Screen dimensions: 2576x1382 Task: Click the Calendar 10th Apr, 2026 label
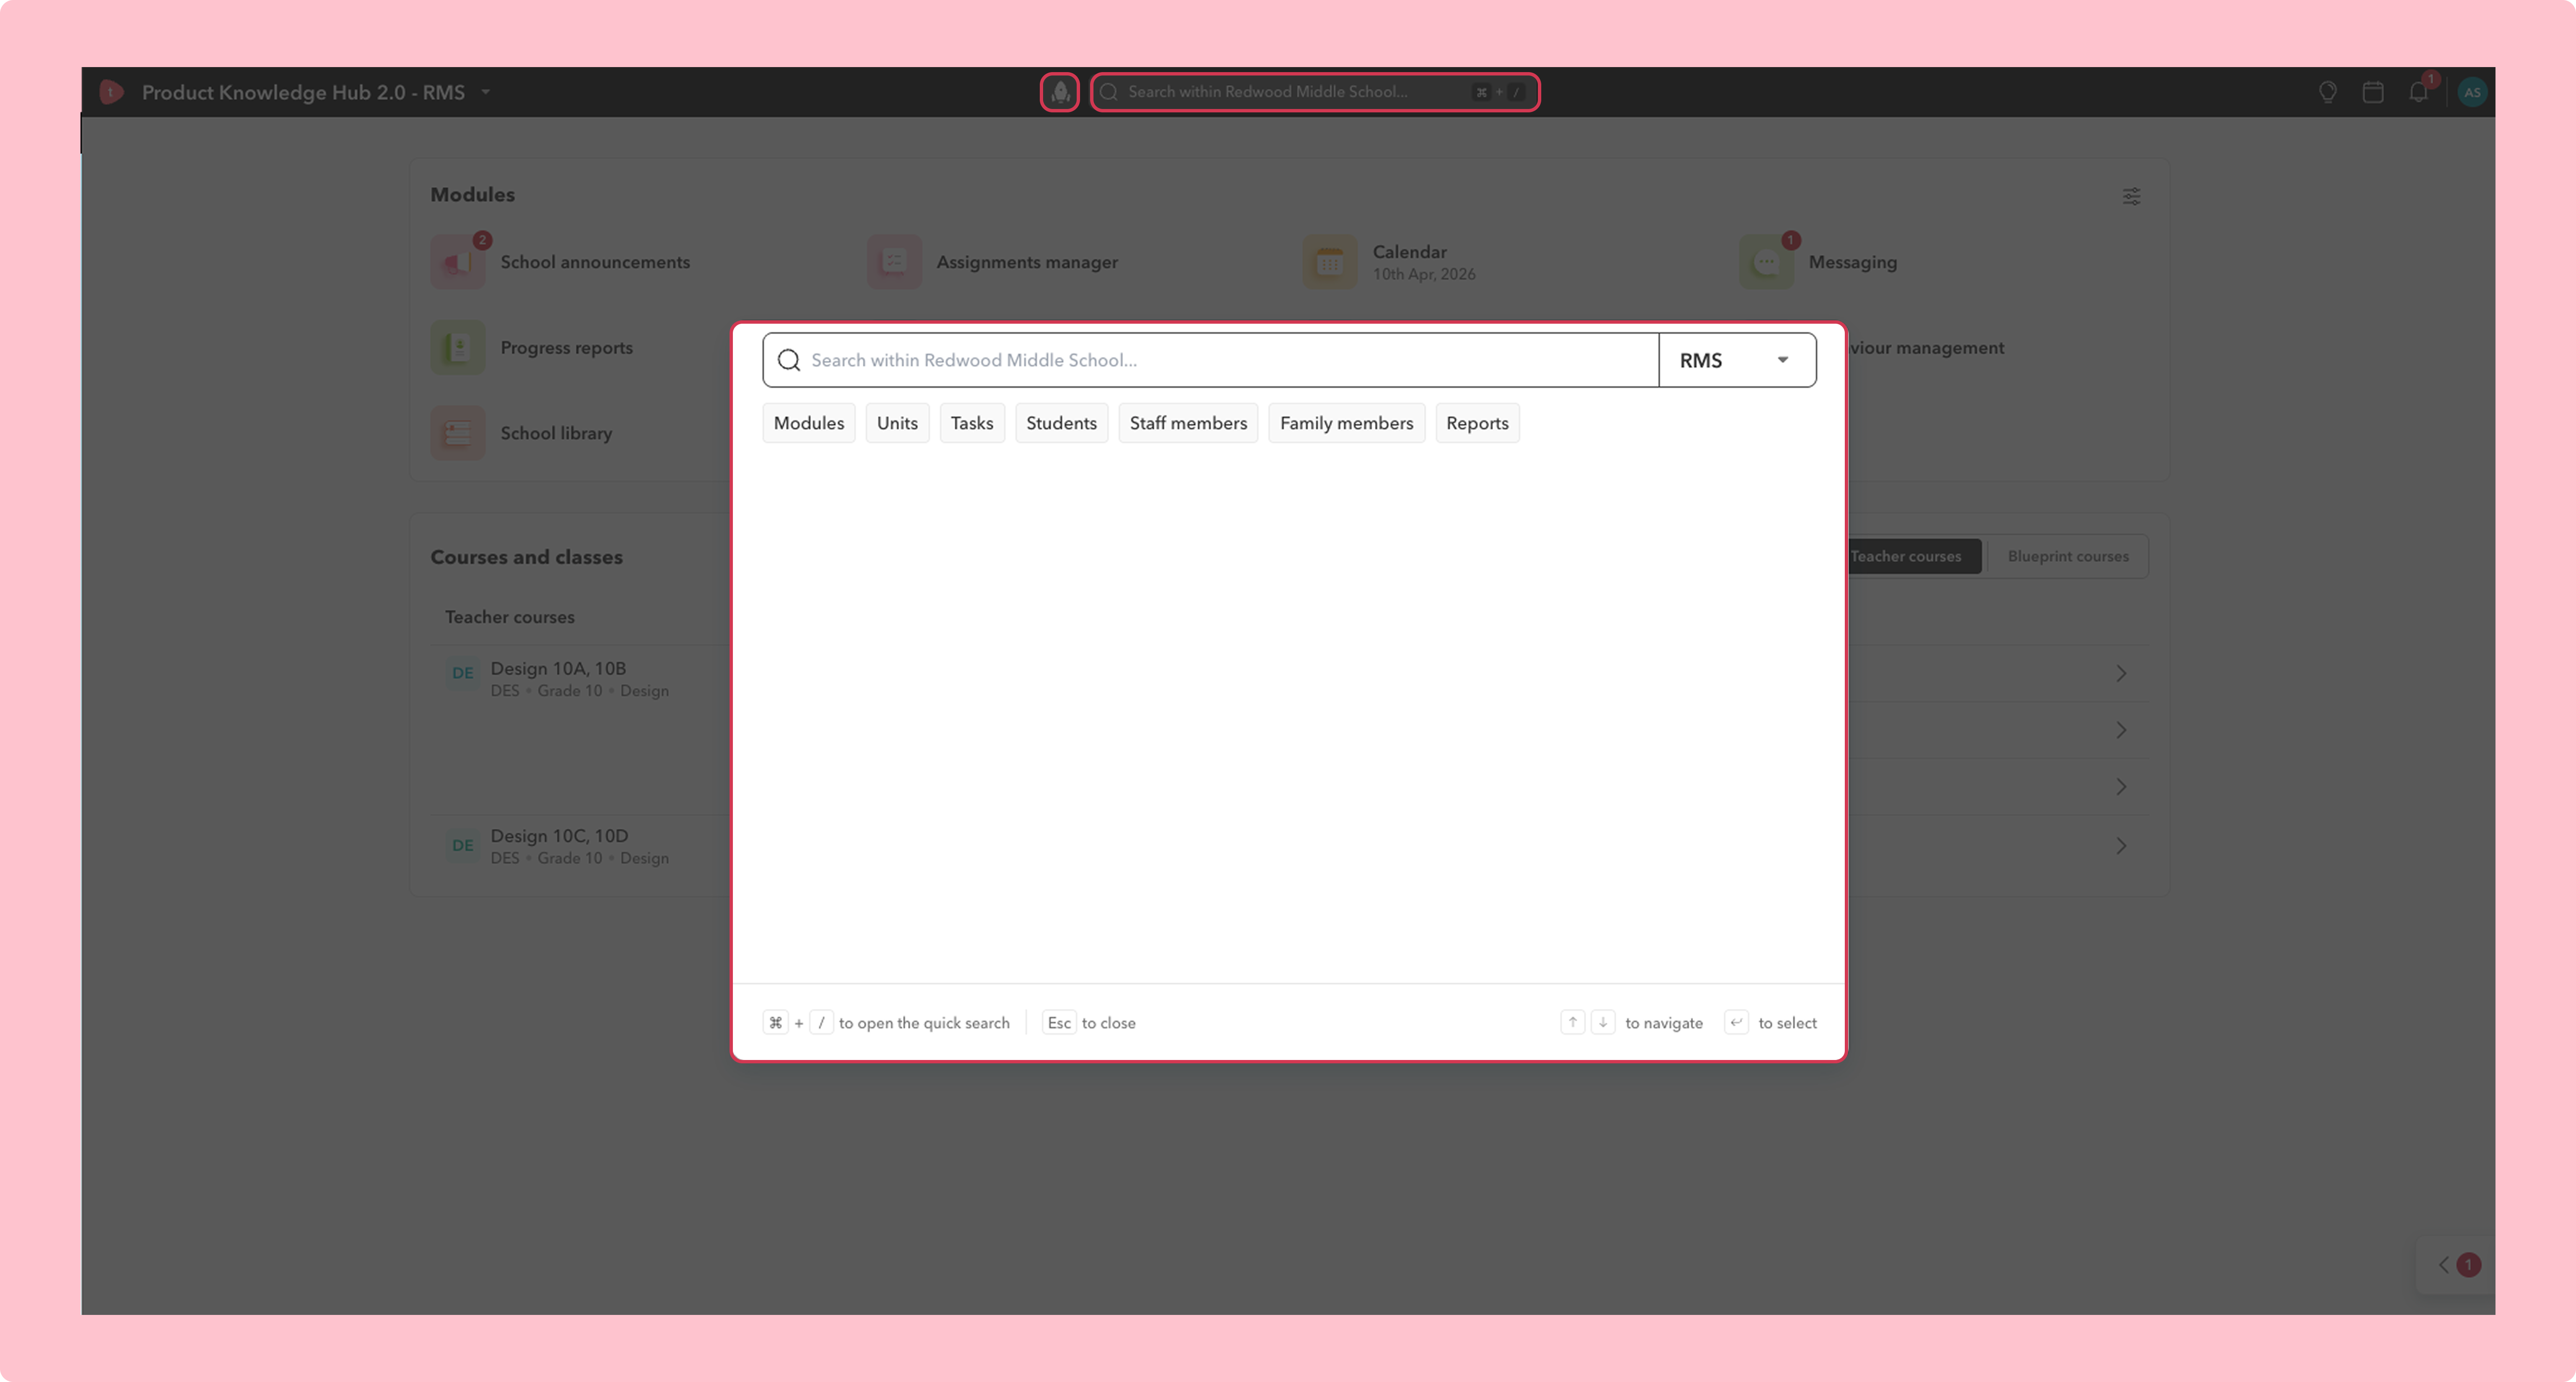(x=1424, y=262)
